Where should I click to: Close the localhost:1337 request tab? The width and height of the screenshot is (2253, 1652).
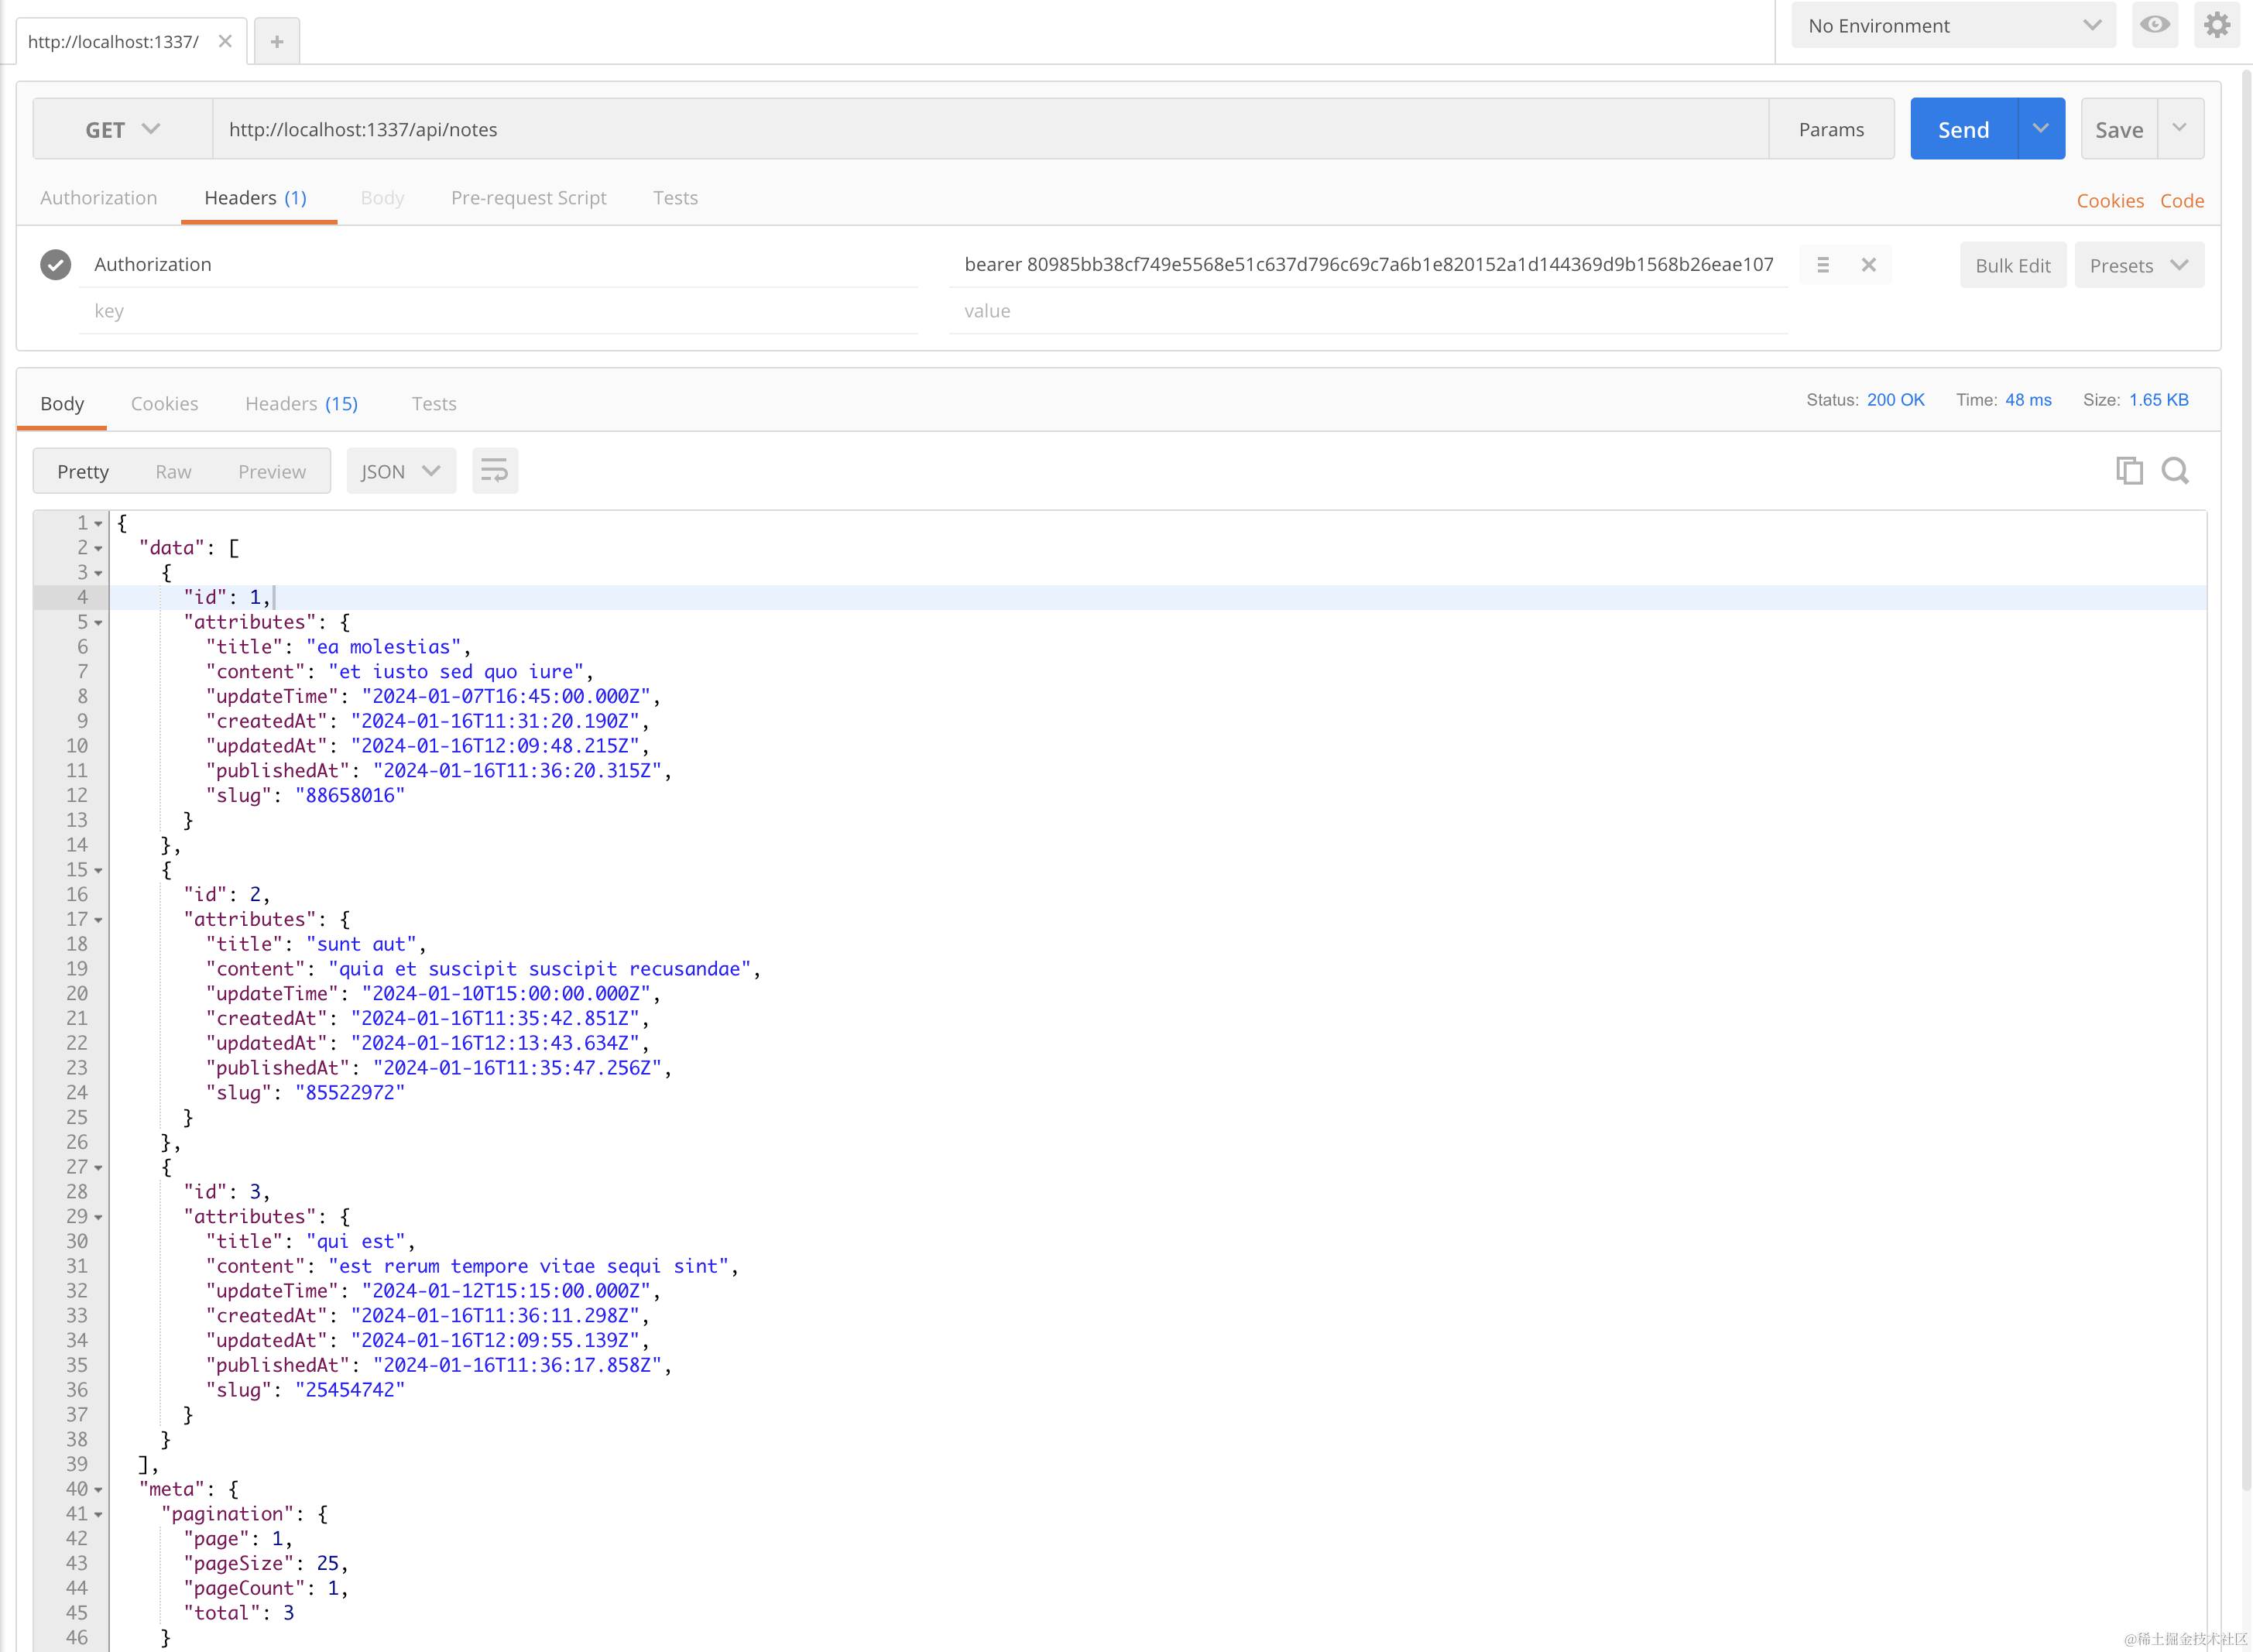[225, 41]
